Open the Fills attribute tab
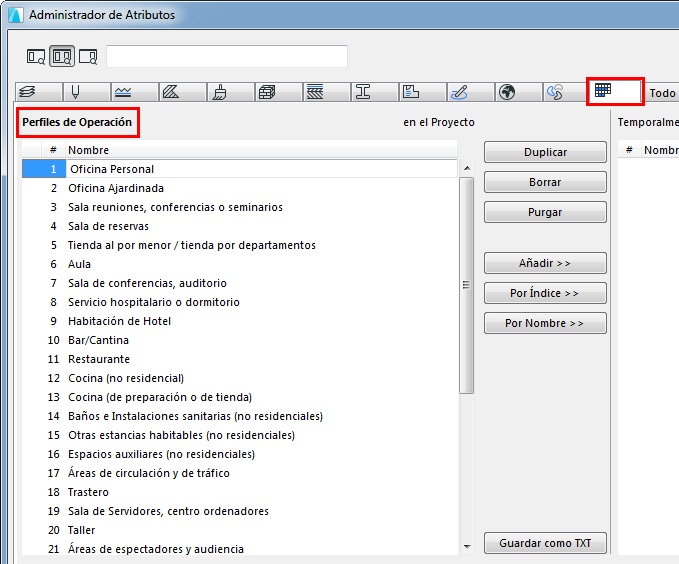679x564 pixels. click(183, 92)
